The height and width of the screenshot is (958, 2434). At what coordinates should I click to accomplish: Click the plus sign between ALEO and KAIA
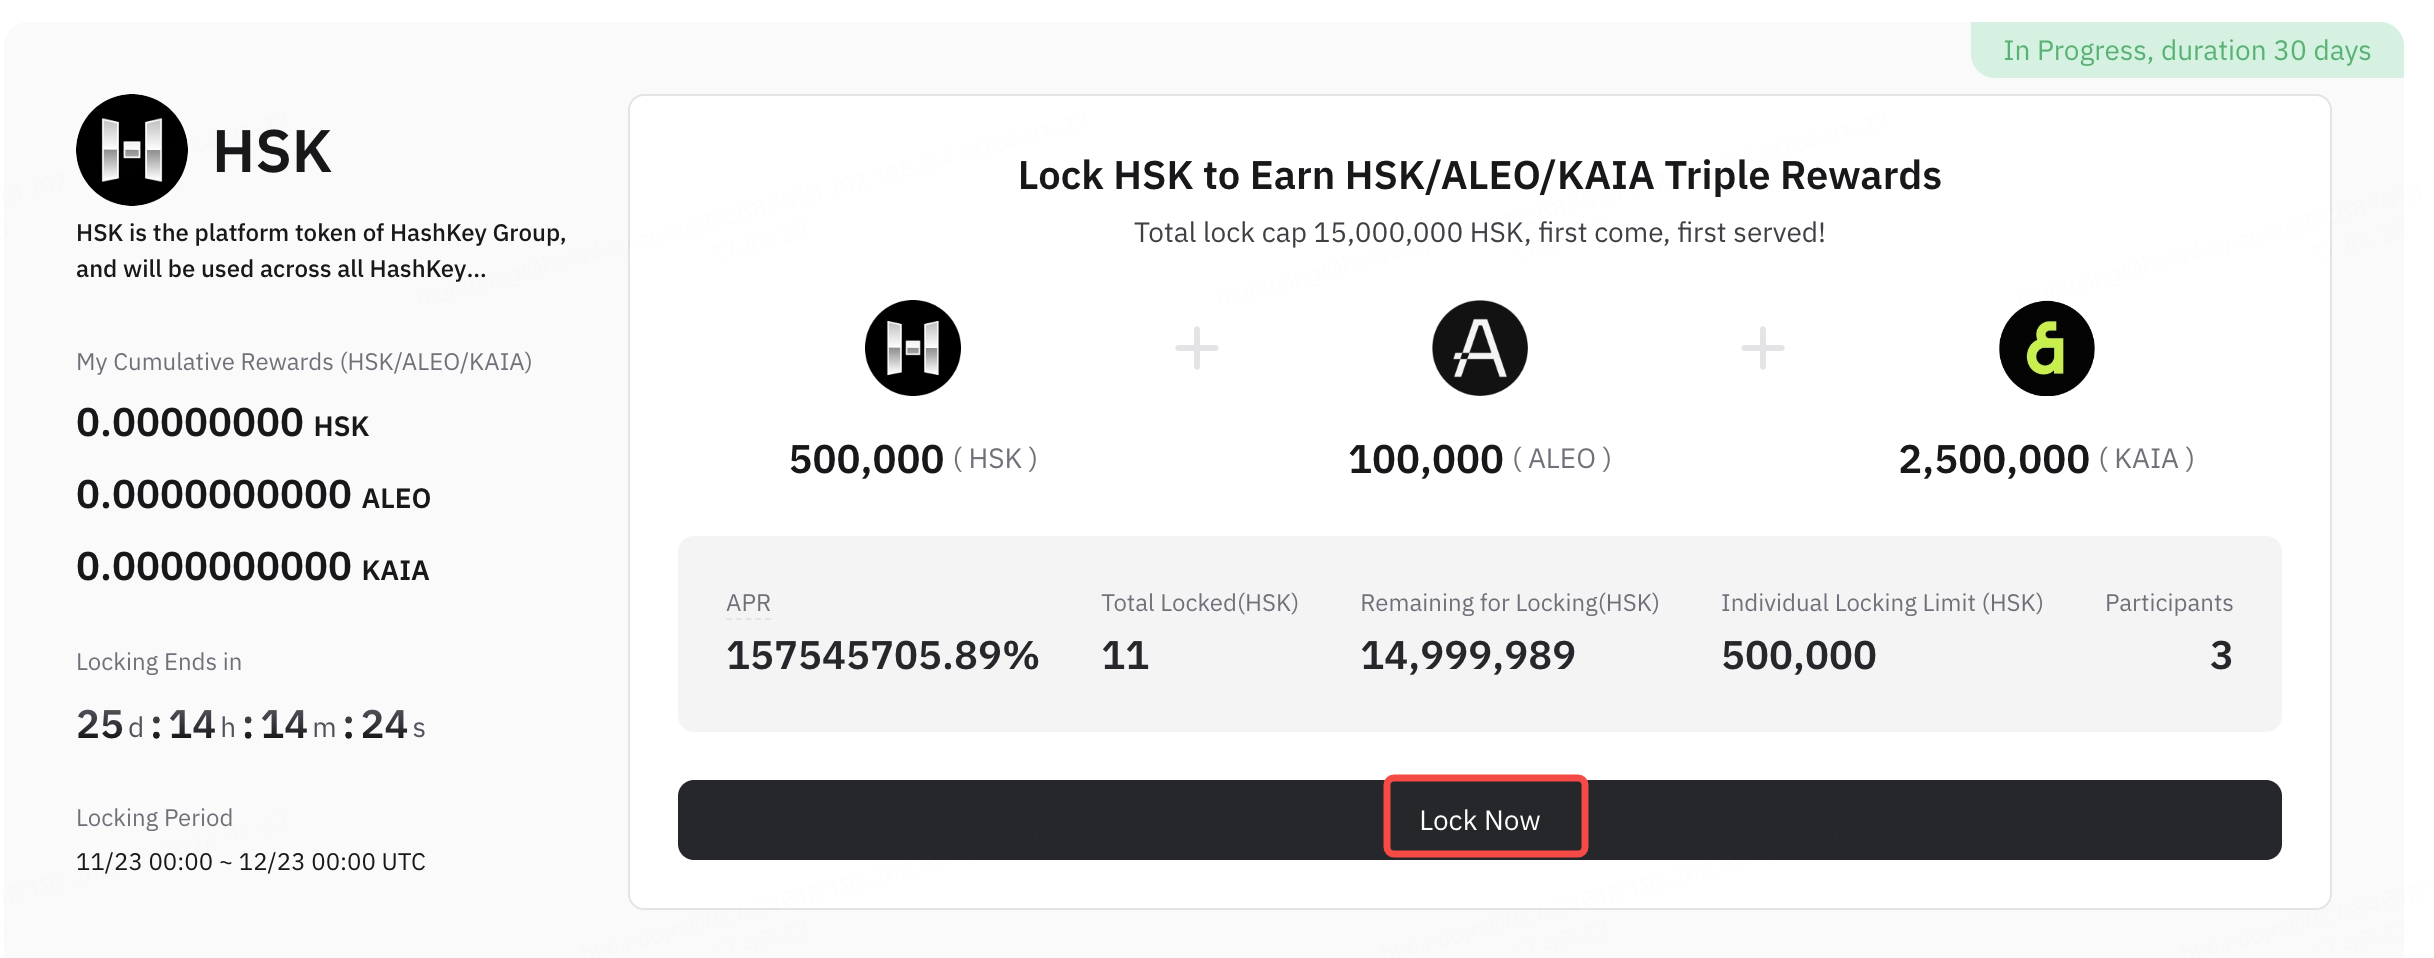pyautogui.click(x=1762, y=348)
